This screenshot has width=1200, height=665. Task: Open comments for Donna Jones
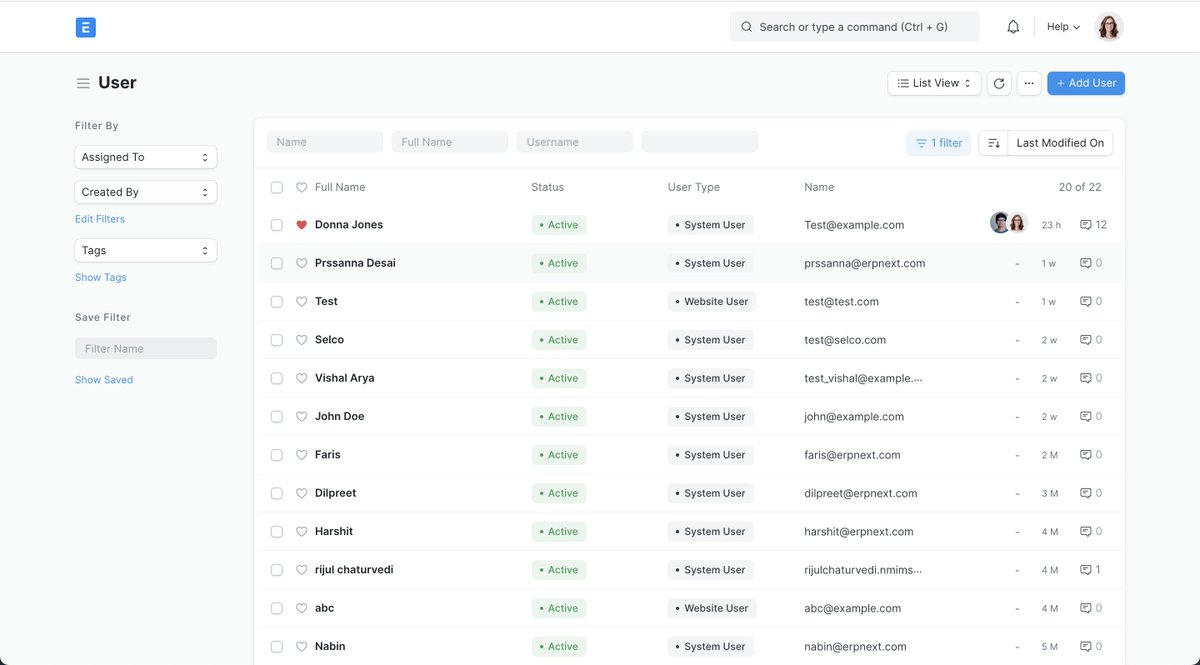click(x=1093, y=225)
